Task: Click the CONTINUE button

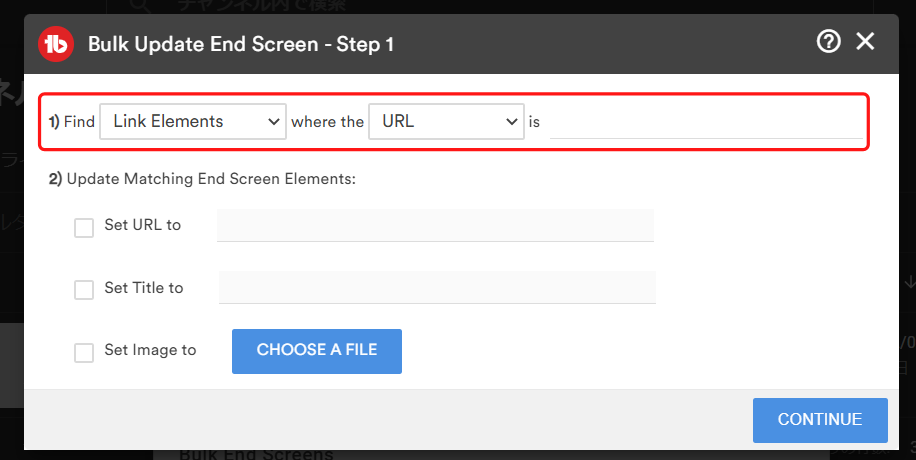Action: pyautogui.click(x=820, y=420)
